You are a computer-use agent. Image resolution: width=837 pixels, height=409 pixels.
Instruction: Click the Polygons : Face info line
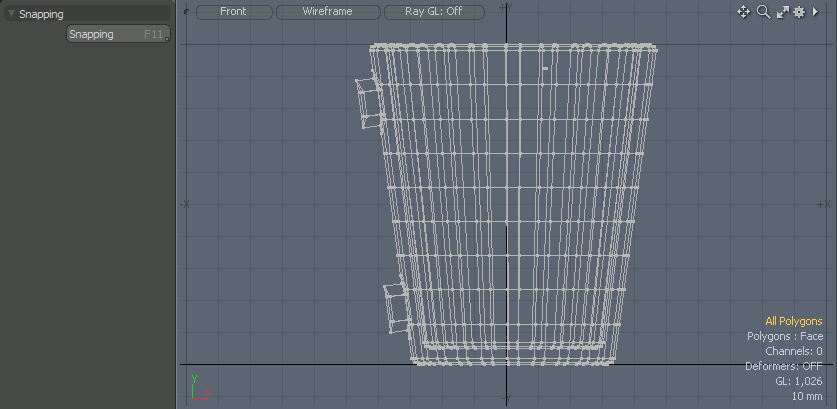pyautogui.click(x=785, y=337)
